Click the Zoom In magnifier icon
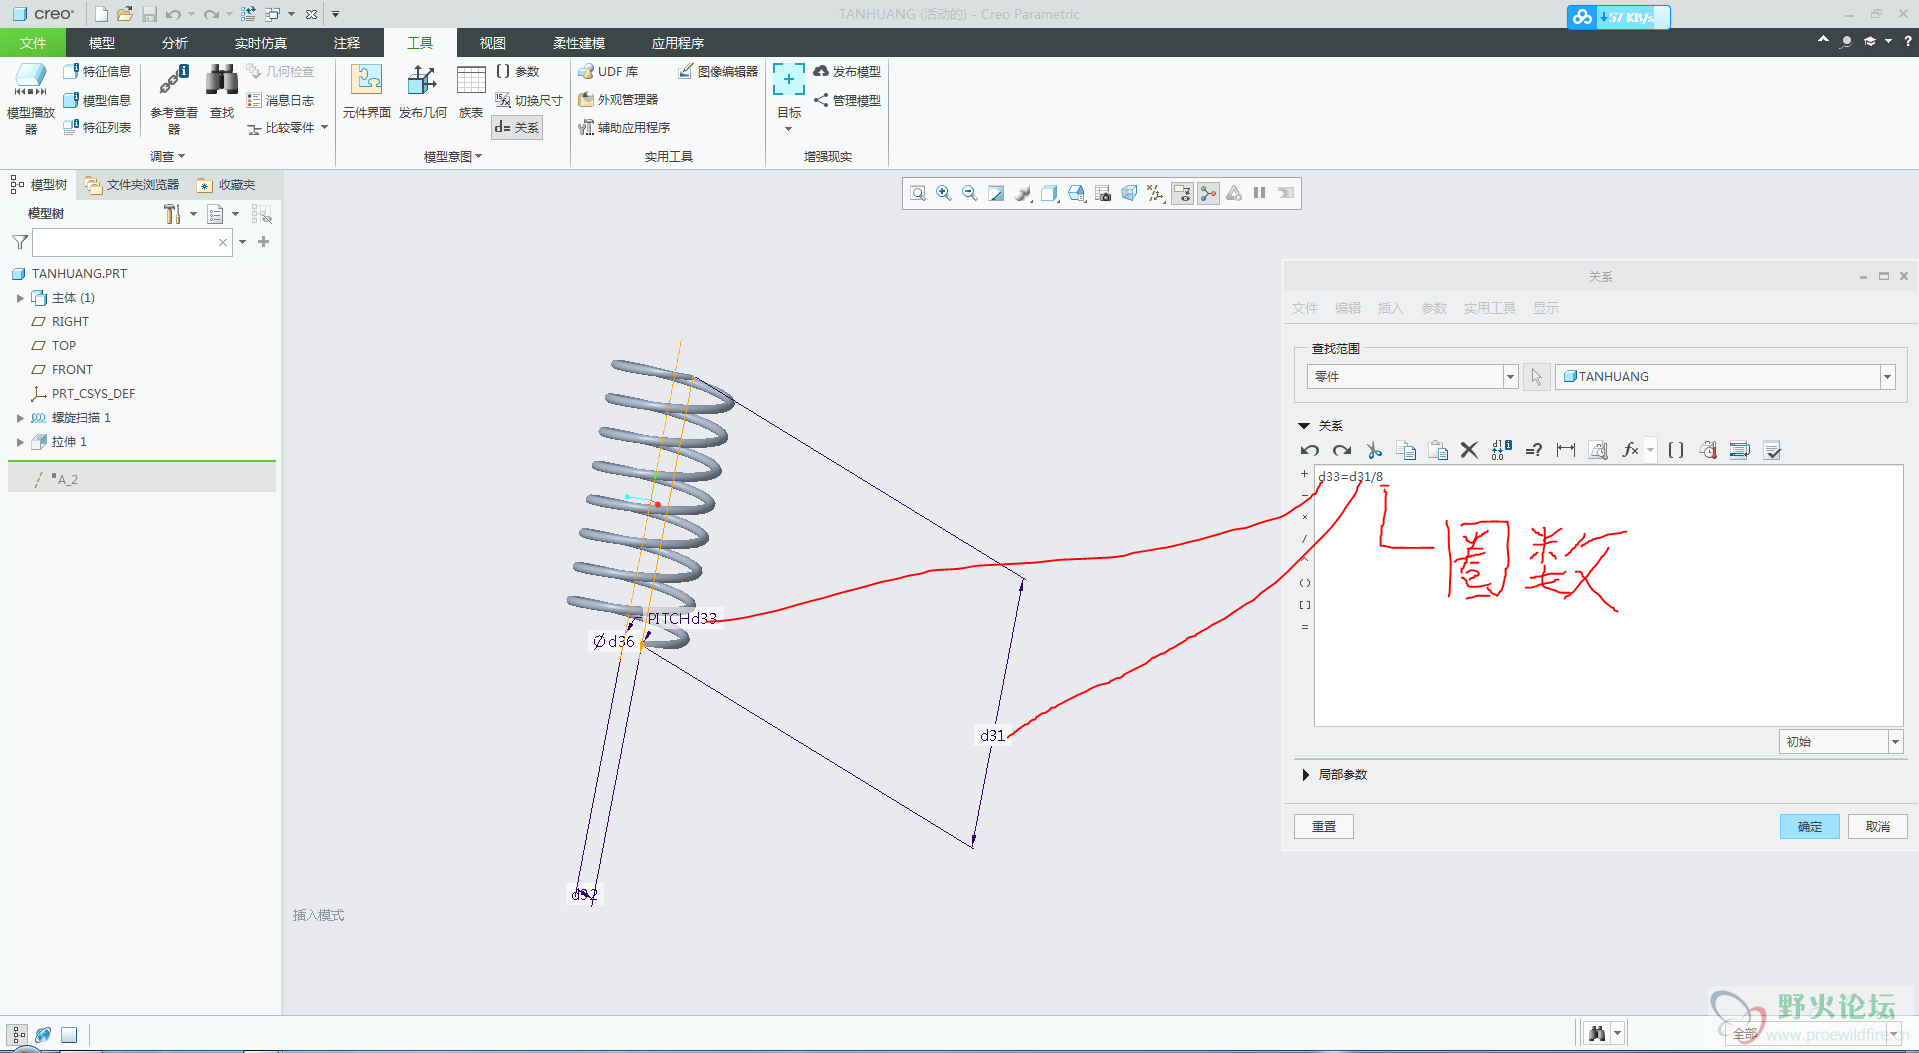1919x1053 pixels. click(x=943, y=193)
